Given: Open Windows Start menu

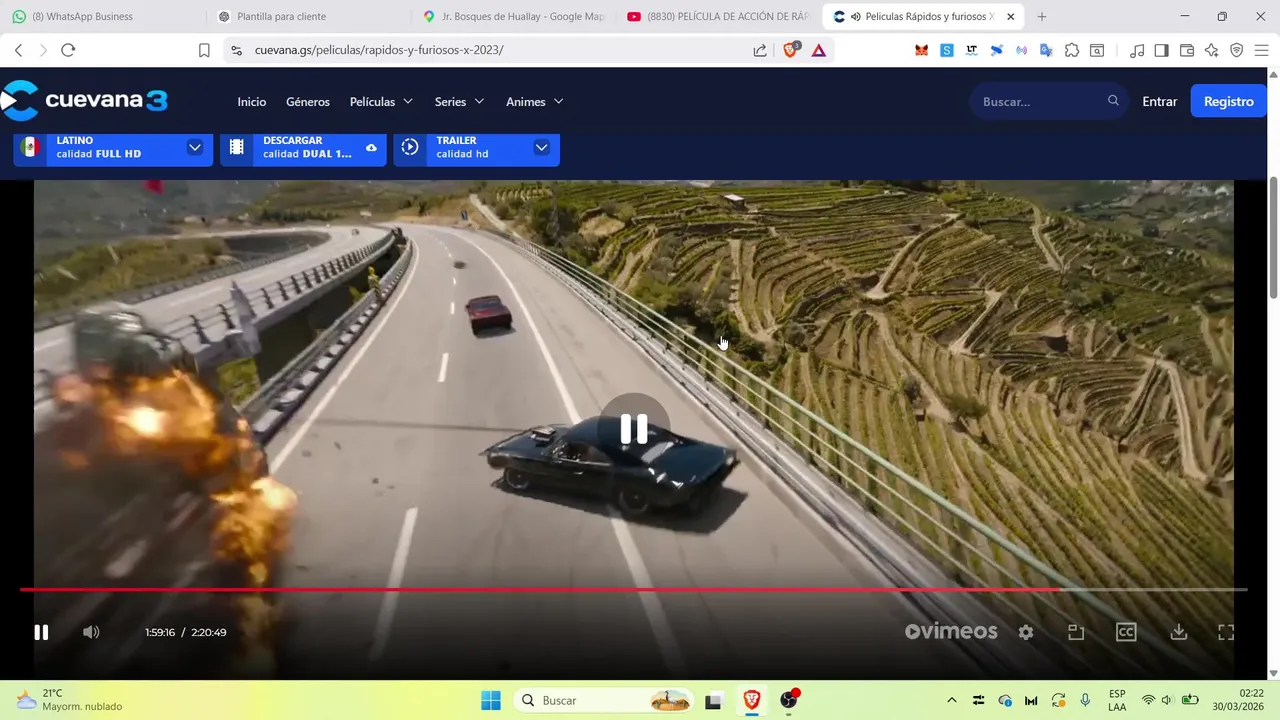Looking at the screenshot, I should pyautogui.click(x=491, y=700).
